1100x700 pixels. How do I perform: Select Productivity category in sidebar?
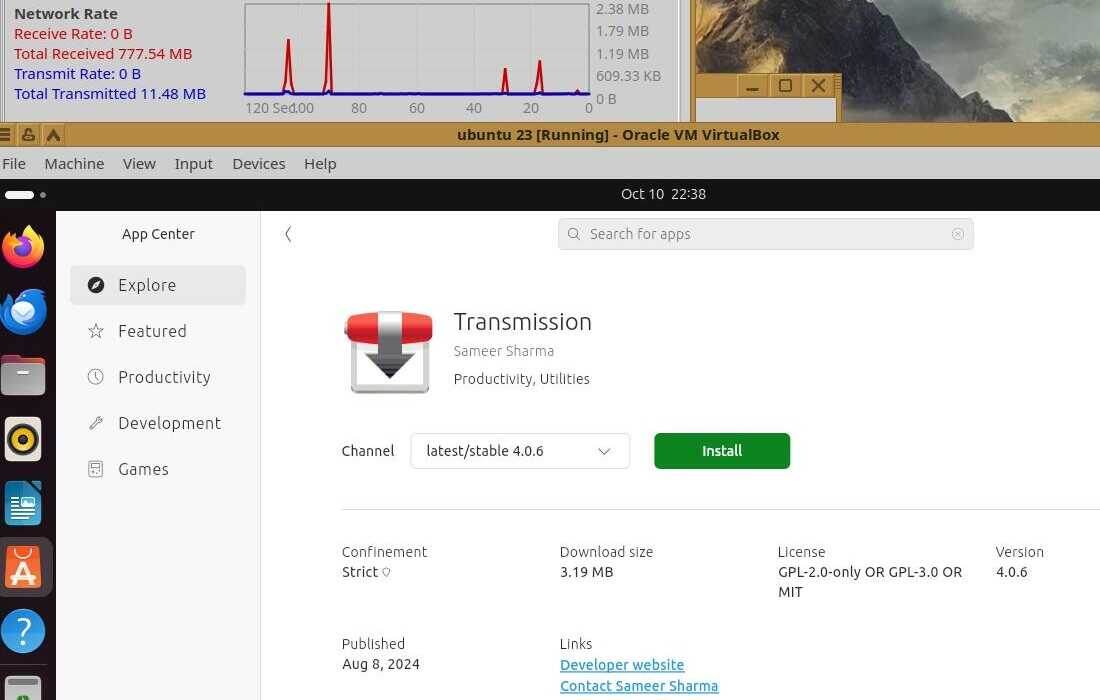pos(158,377)
